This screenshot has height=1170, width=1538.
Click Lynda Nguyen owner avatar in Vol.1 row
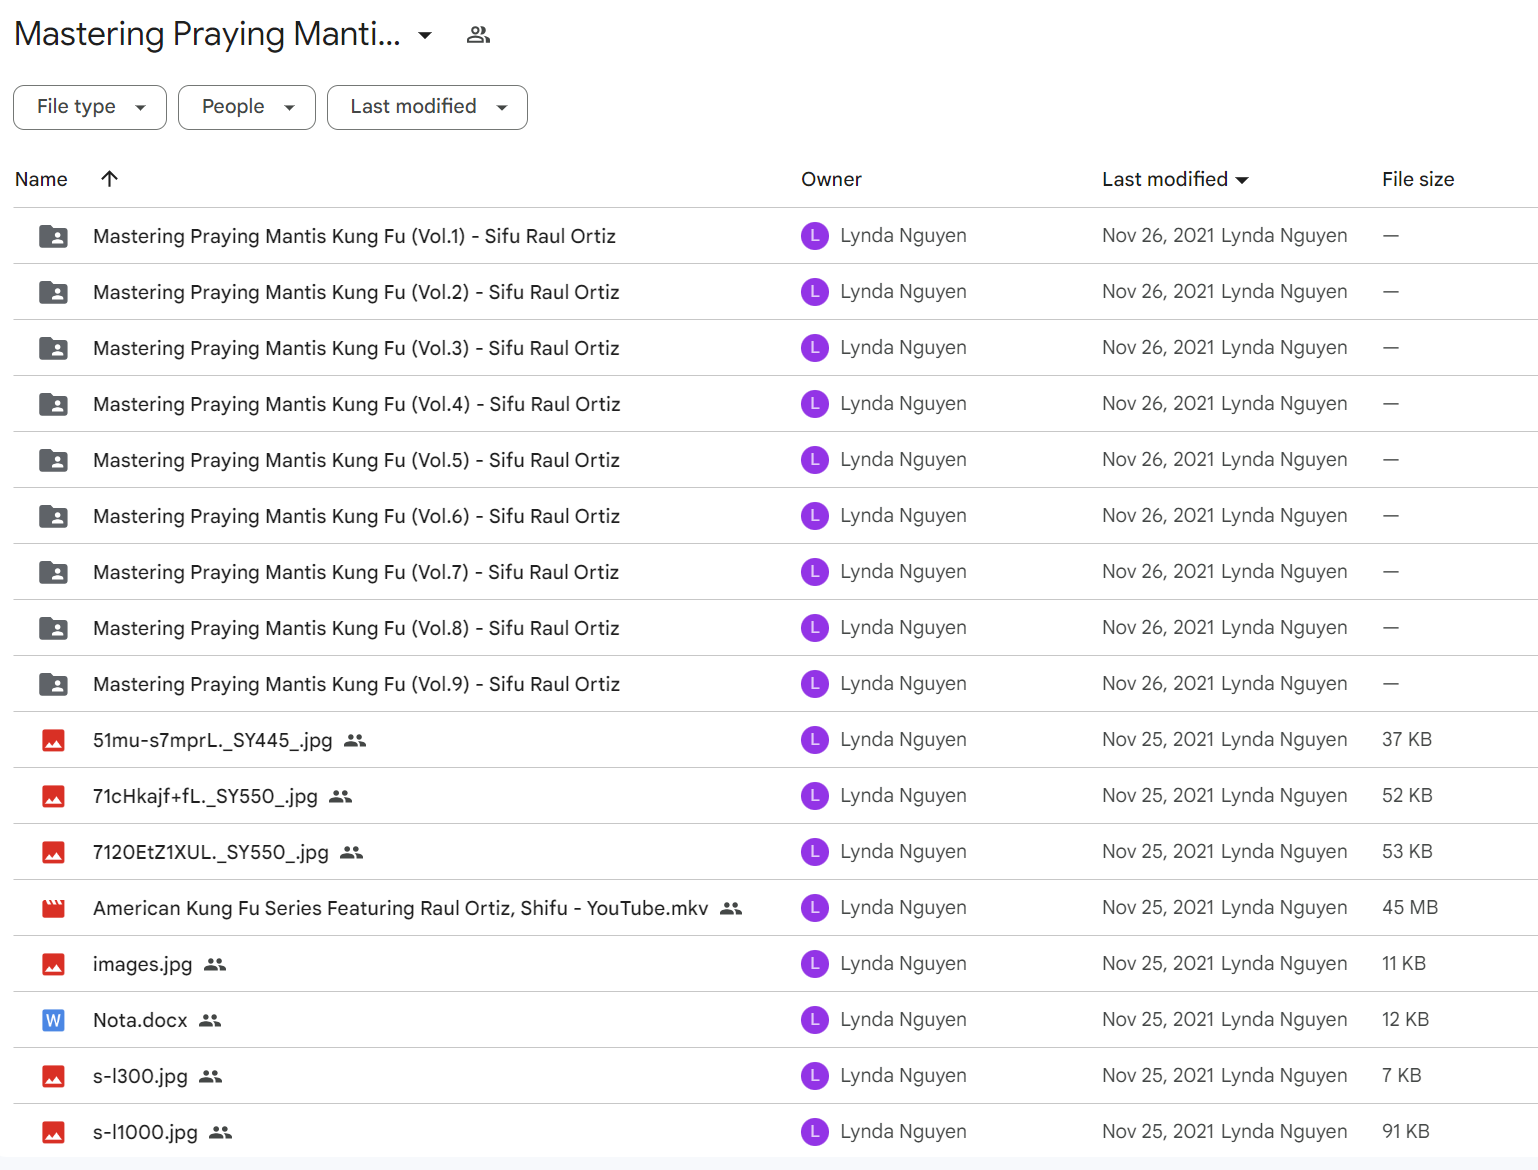pyautogui.click(x=815, y=236)
